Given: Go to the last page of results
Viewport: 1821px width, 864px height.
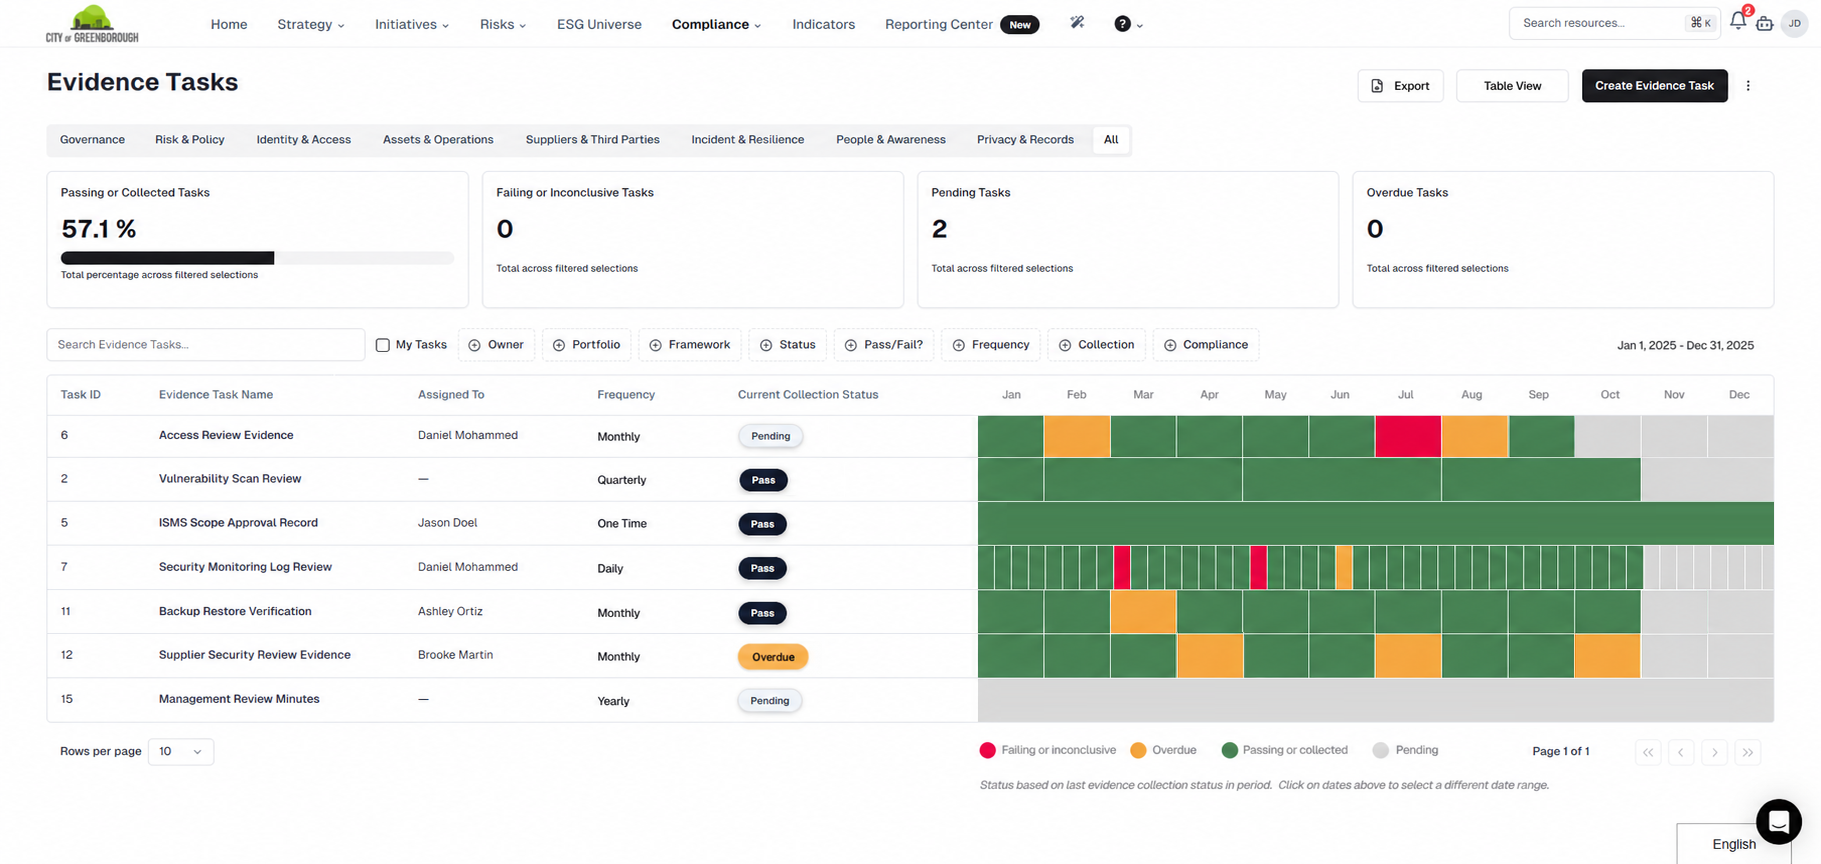Looking at the screenshot, I should point(1748,752).
